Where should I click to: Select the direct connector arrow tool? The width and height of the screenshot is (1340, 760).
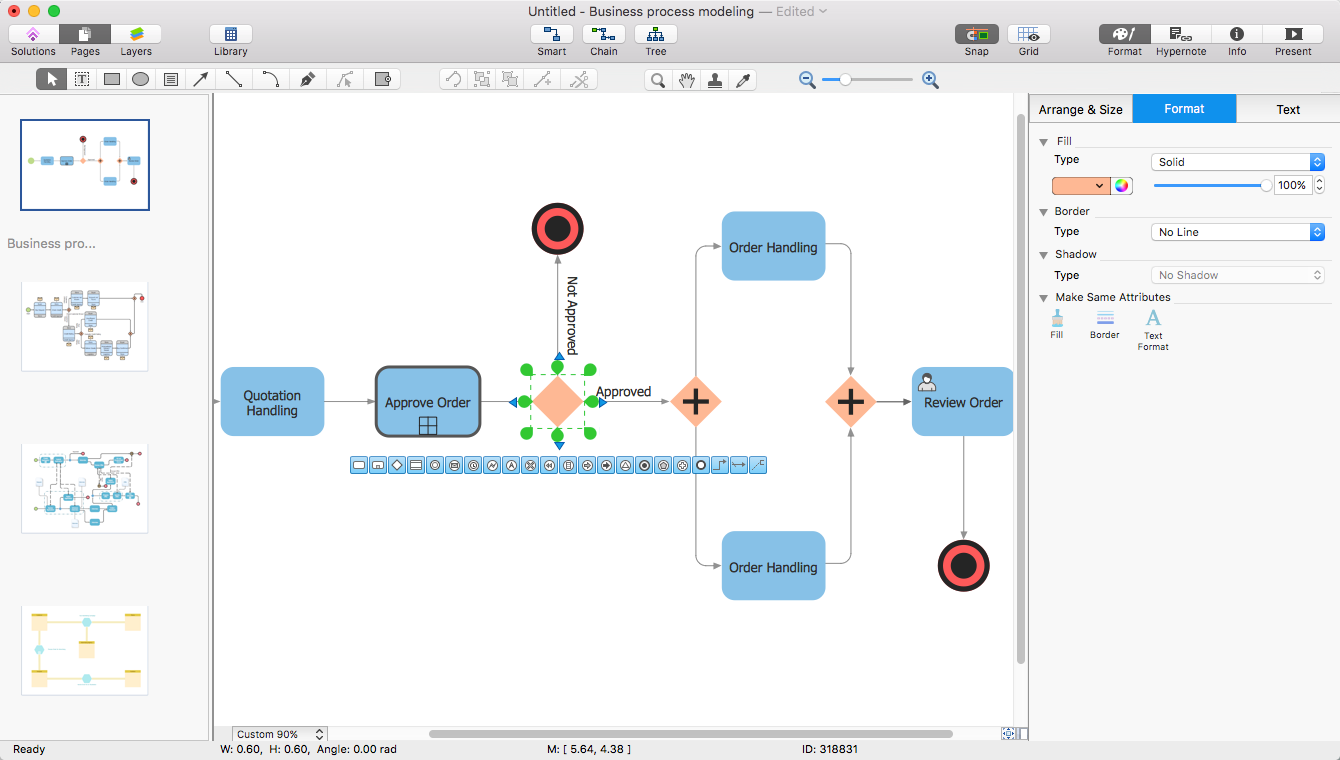(x=201, y=79)
